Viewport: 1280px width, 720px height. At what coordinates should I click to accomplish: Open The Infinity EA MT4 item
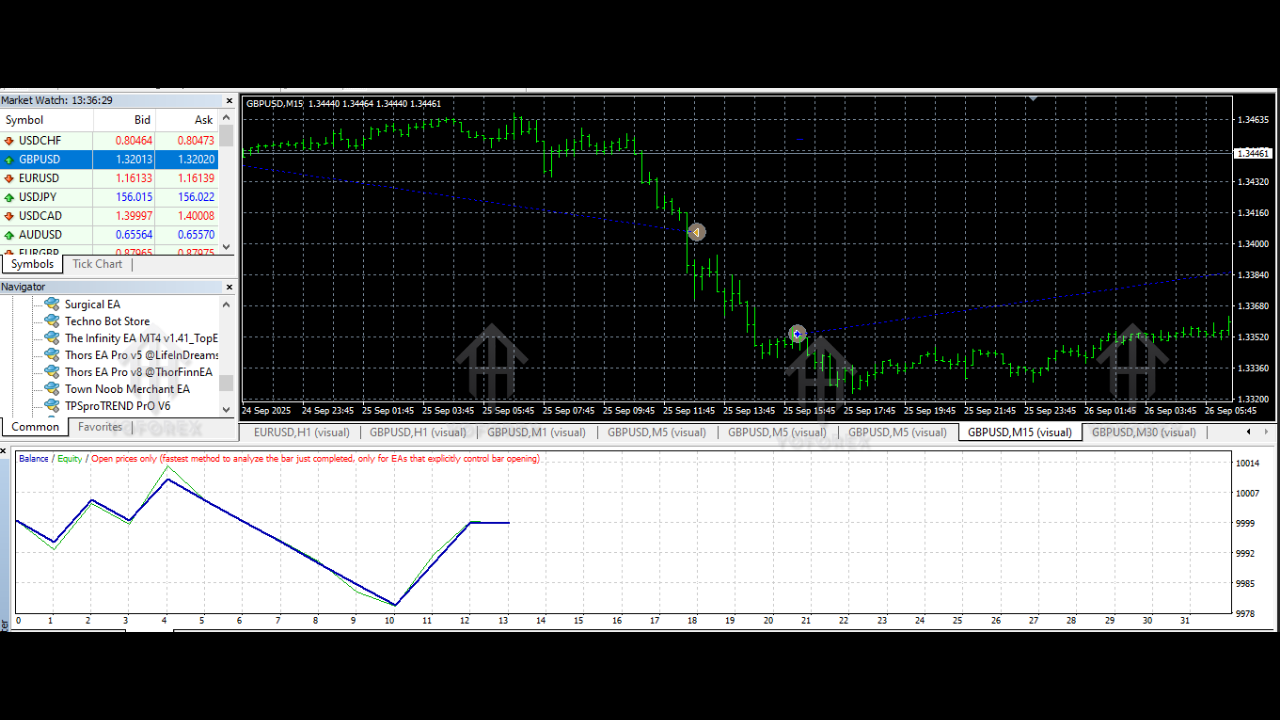[141, 338]
